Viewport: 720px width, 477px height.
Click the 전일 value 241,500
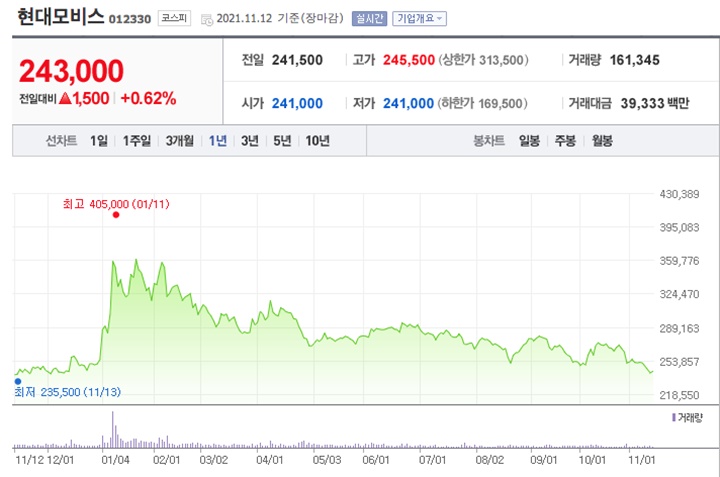pos(297,60)
